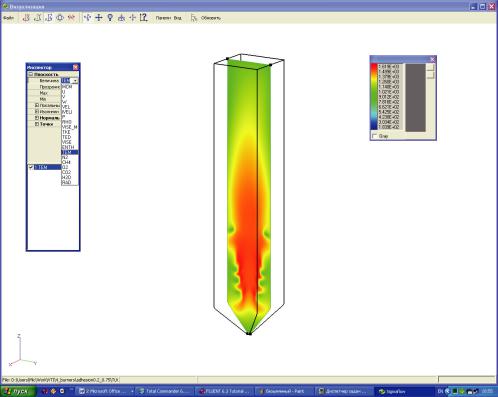The width and height of the screenshot is (498, 397).
Task: Click the red circle-with-line toolbar icon
Action: [60, 17]
